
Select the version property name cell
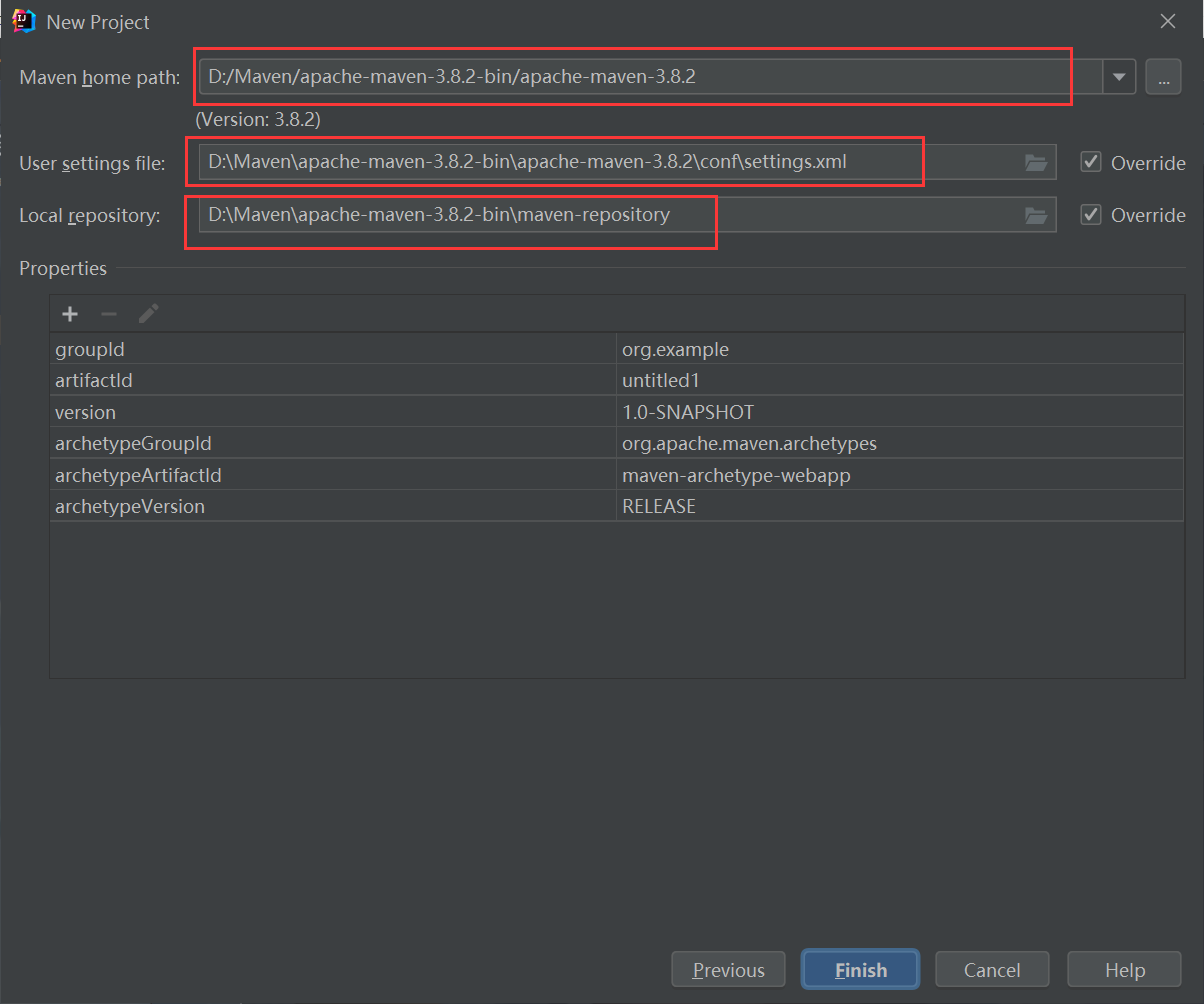[334, 411]
